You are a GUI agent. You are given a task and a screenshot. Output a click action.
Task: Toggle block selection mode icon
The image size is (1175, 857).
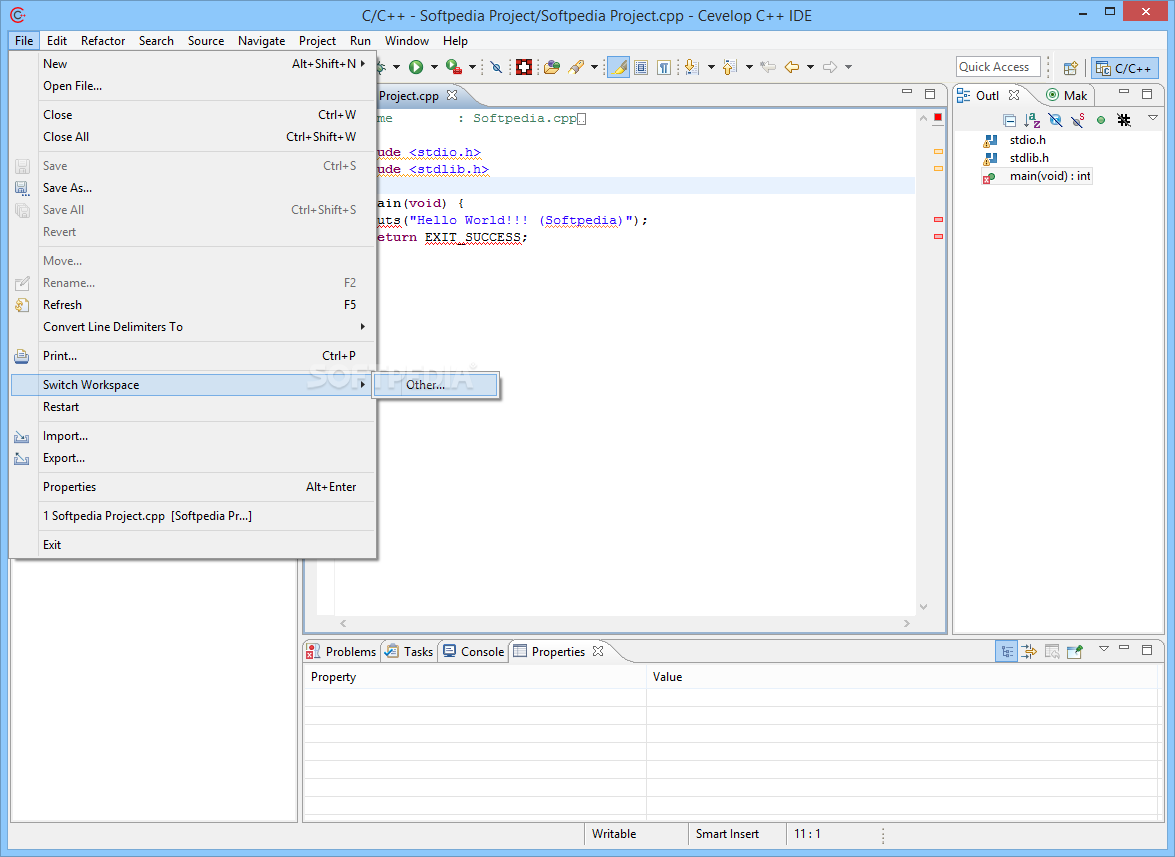[641, 67]
